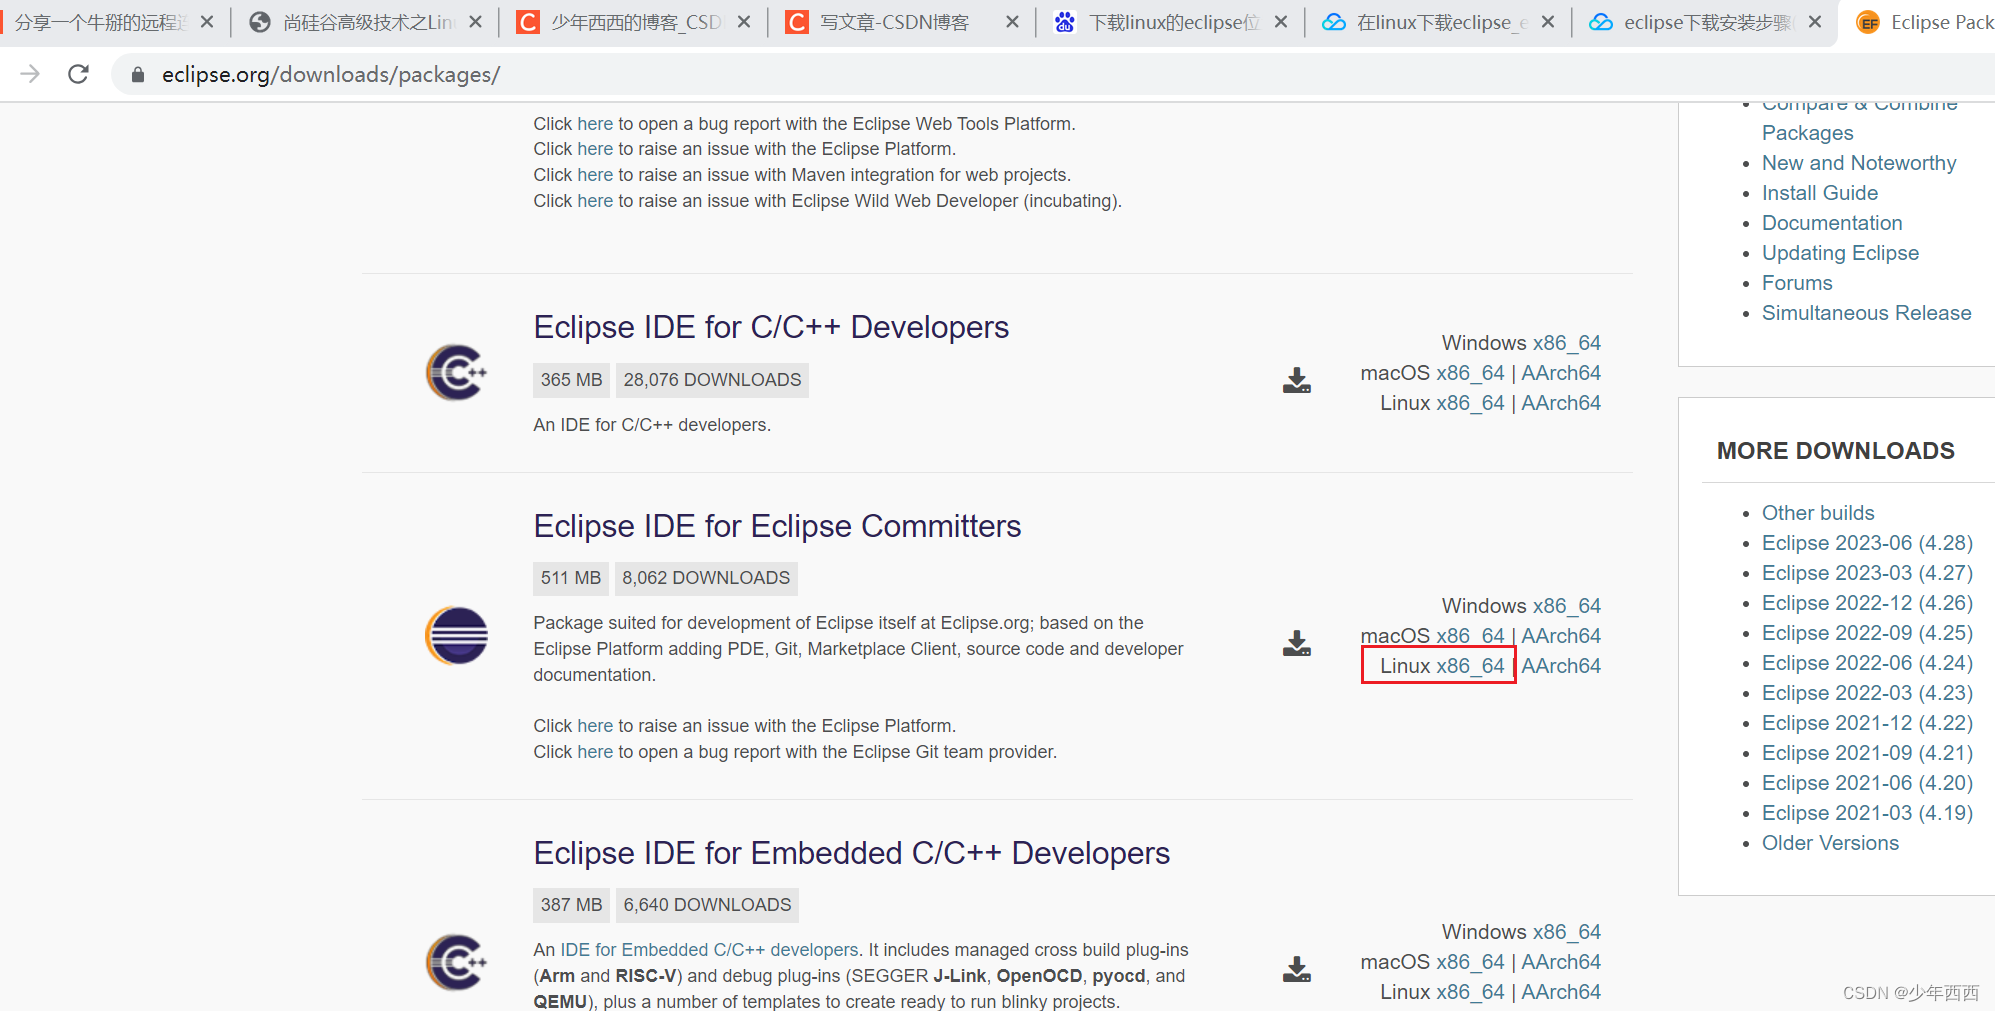Open the Documentation sidebar link
This screenshot has width=1995, height=1011.
point(1832,223)
